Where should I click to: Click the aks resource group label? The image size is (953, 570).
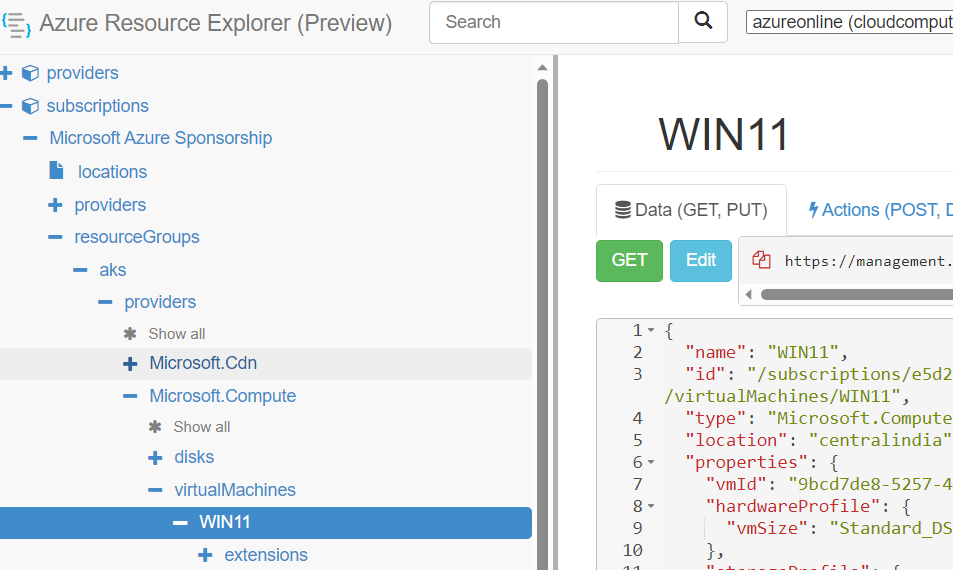(x=112, y=270)
